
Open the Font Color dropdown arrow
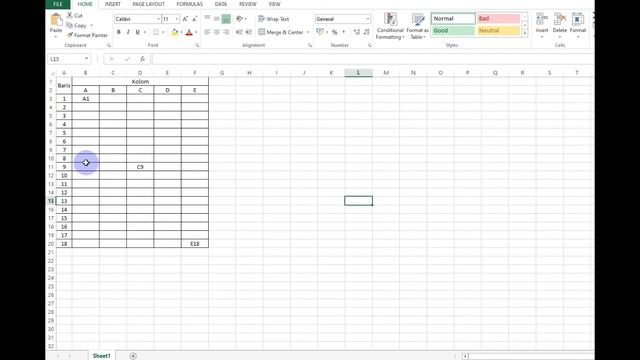tap(196, 32)
